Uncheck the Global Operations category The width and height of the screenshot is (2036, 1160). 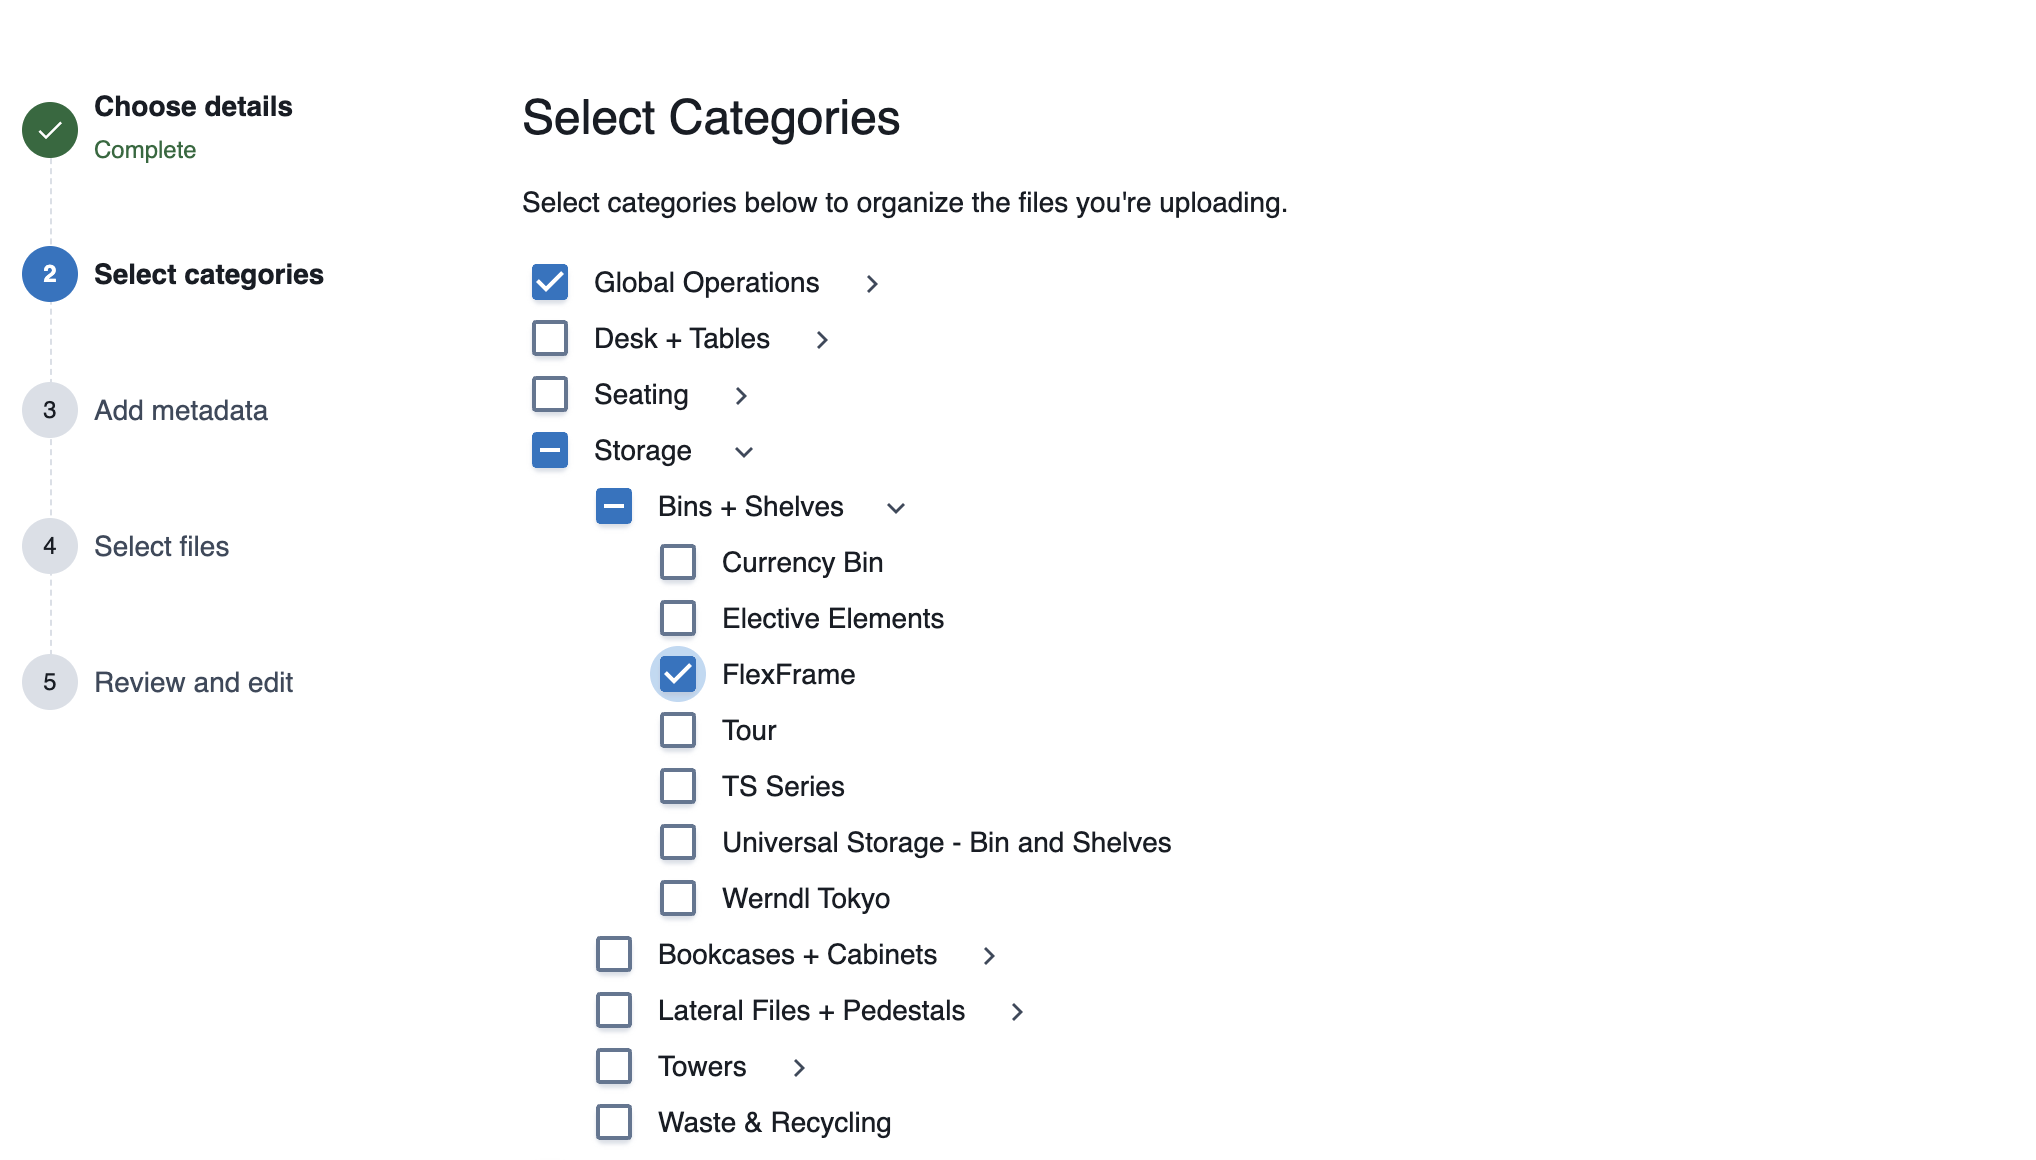[x=549, y=282]
